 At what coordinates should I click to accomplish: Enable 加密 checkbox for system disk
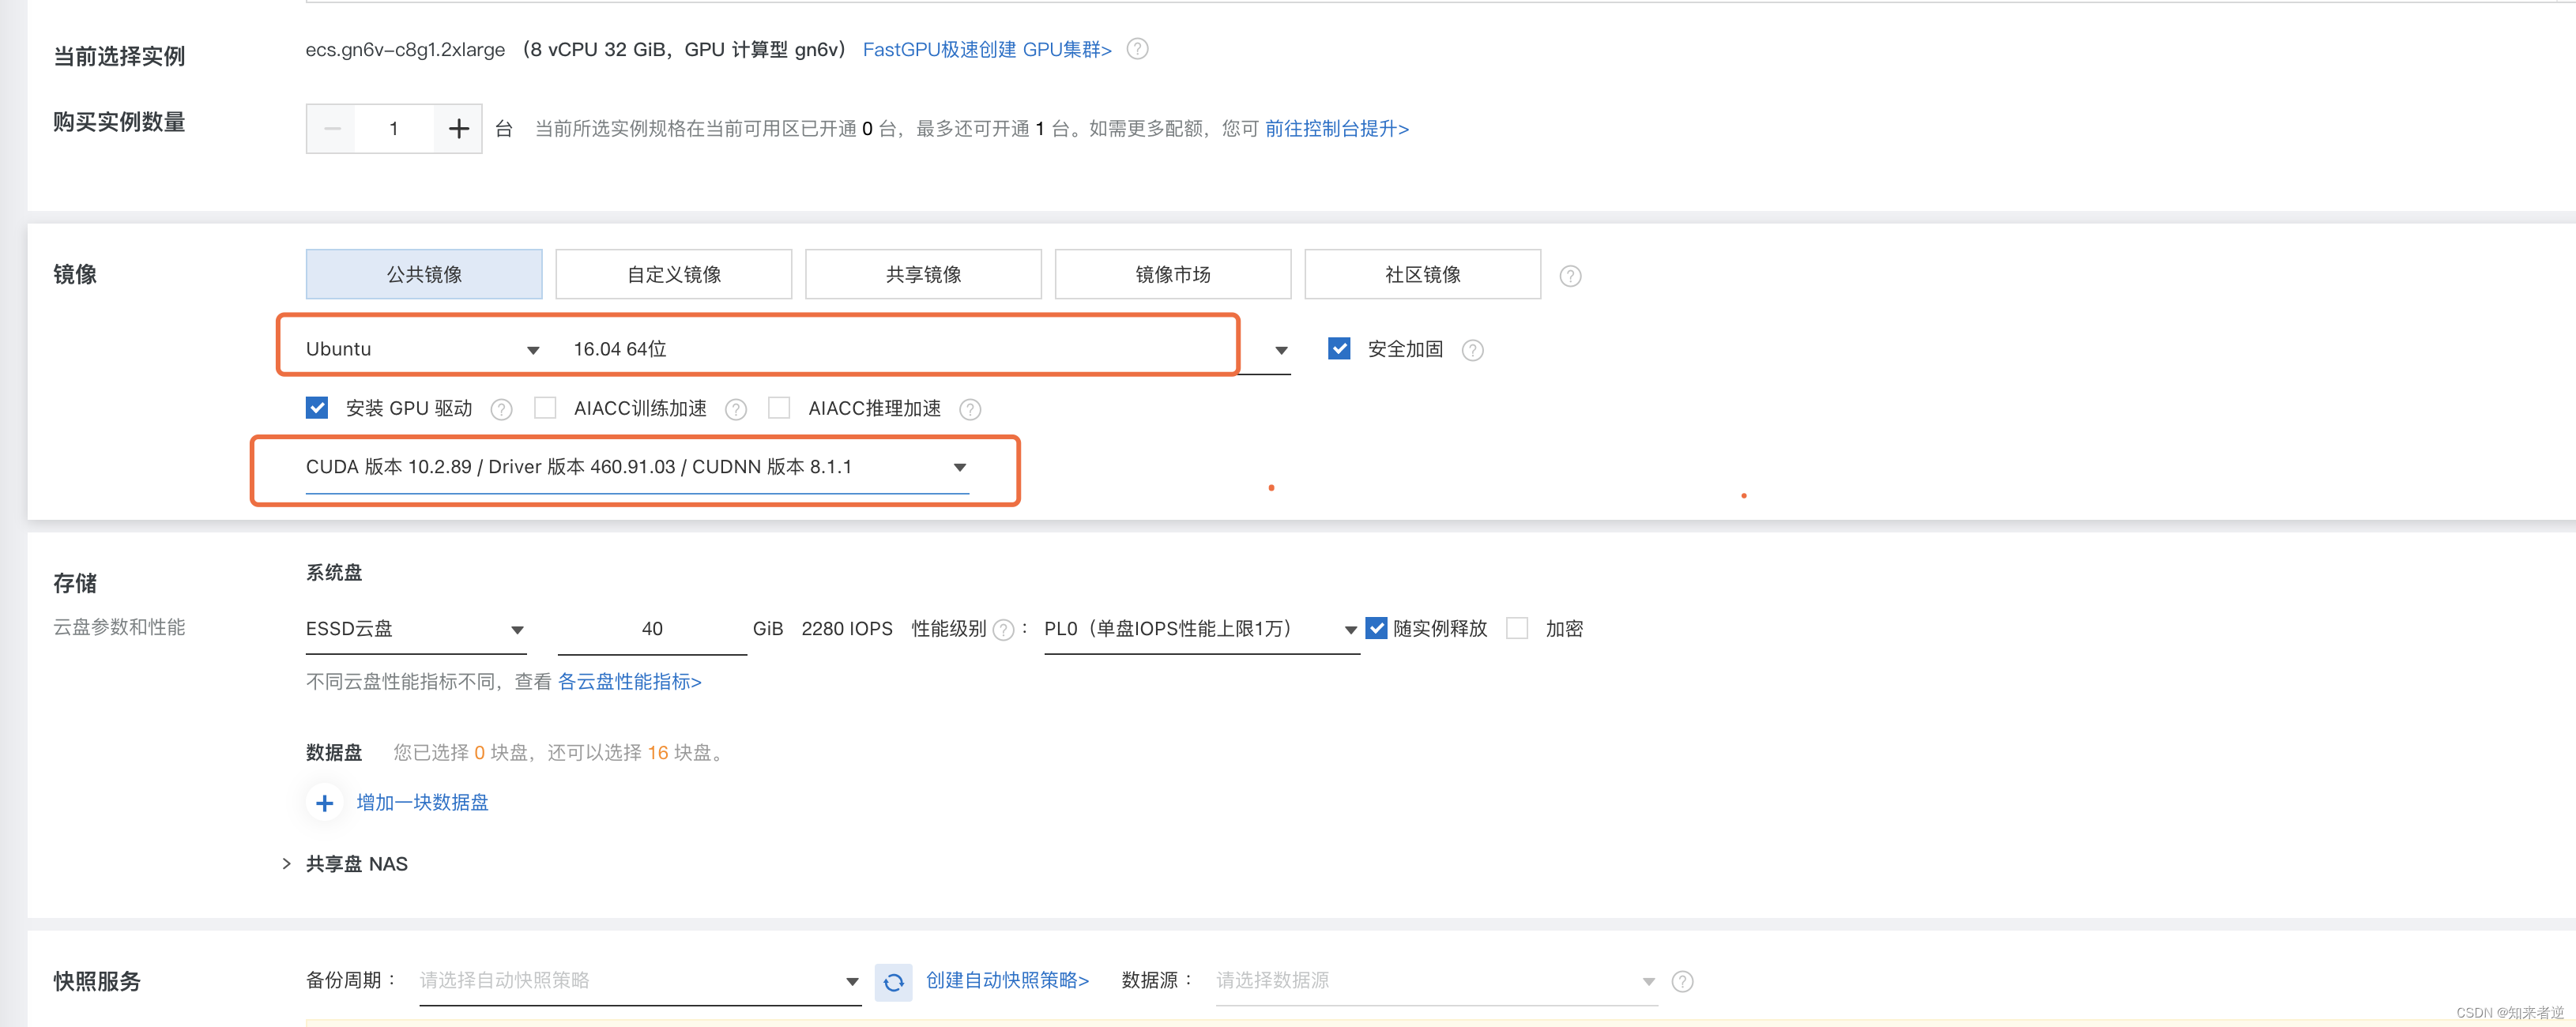(x=1517, y=628)
